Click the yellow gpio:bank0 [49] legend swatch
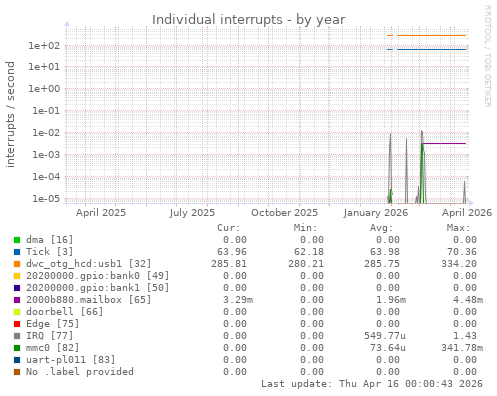 pos(17,276)
